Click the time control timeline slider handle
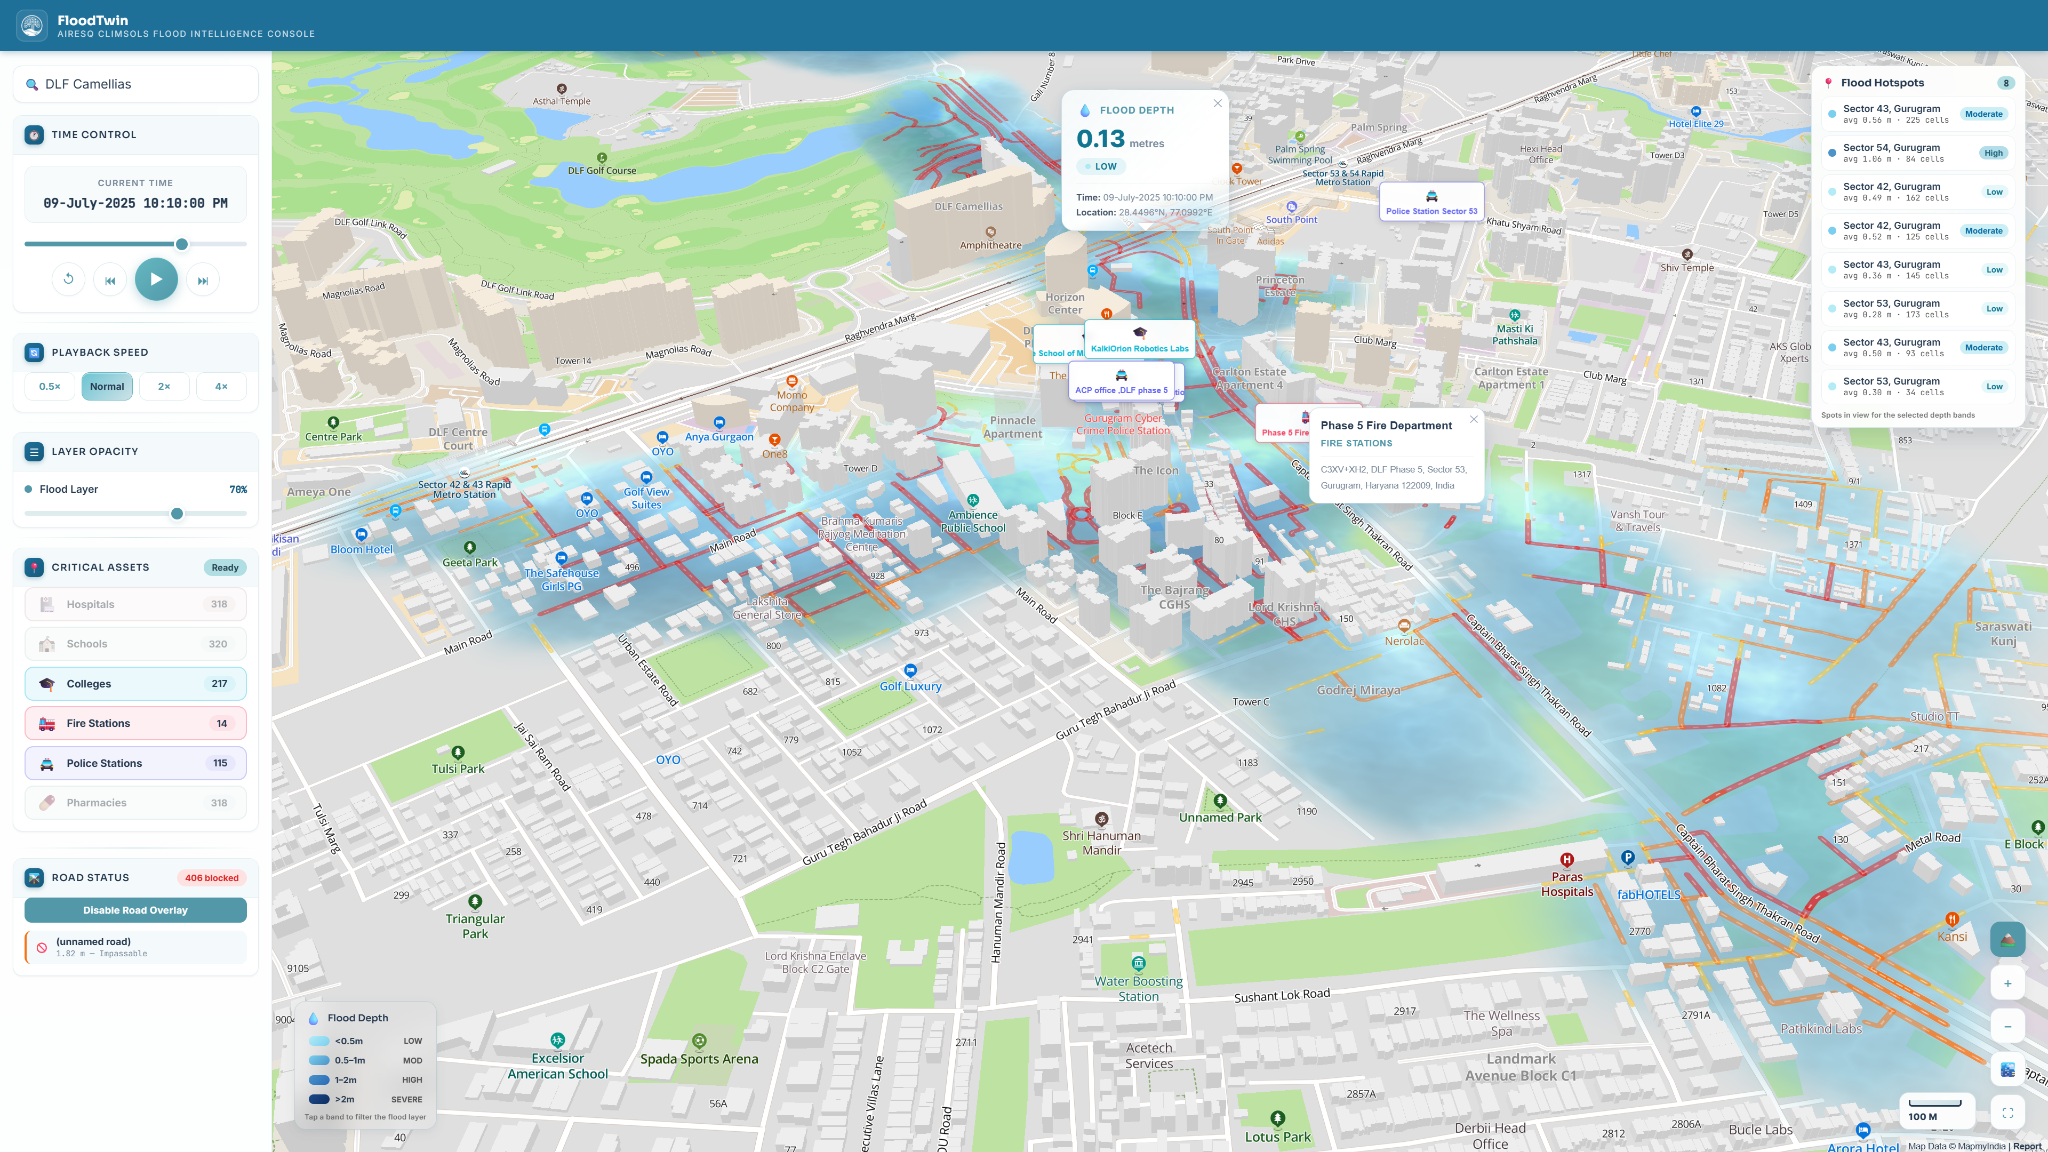 [181, 244]
